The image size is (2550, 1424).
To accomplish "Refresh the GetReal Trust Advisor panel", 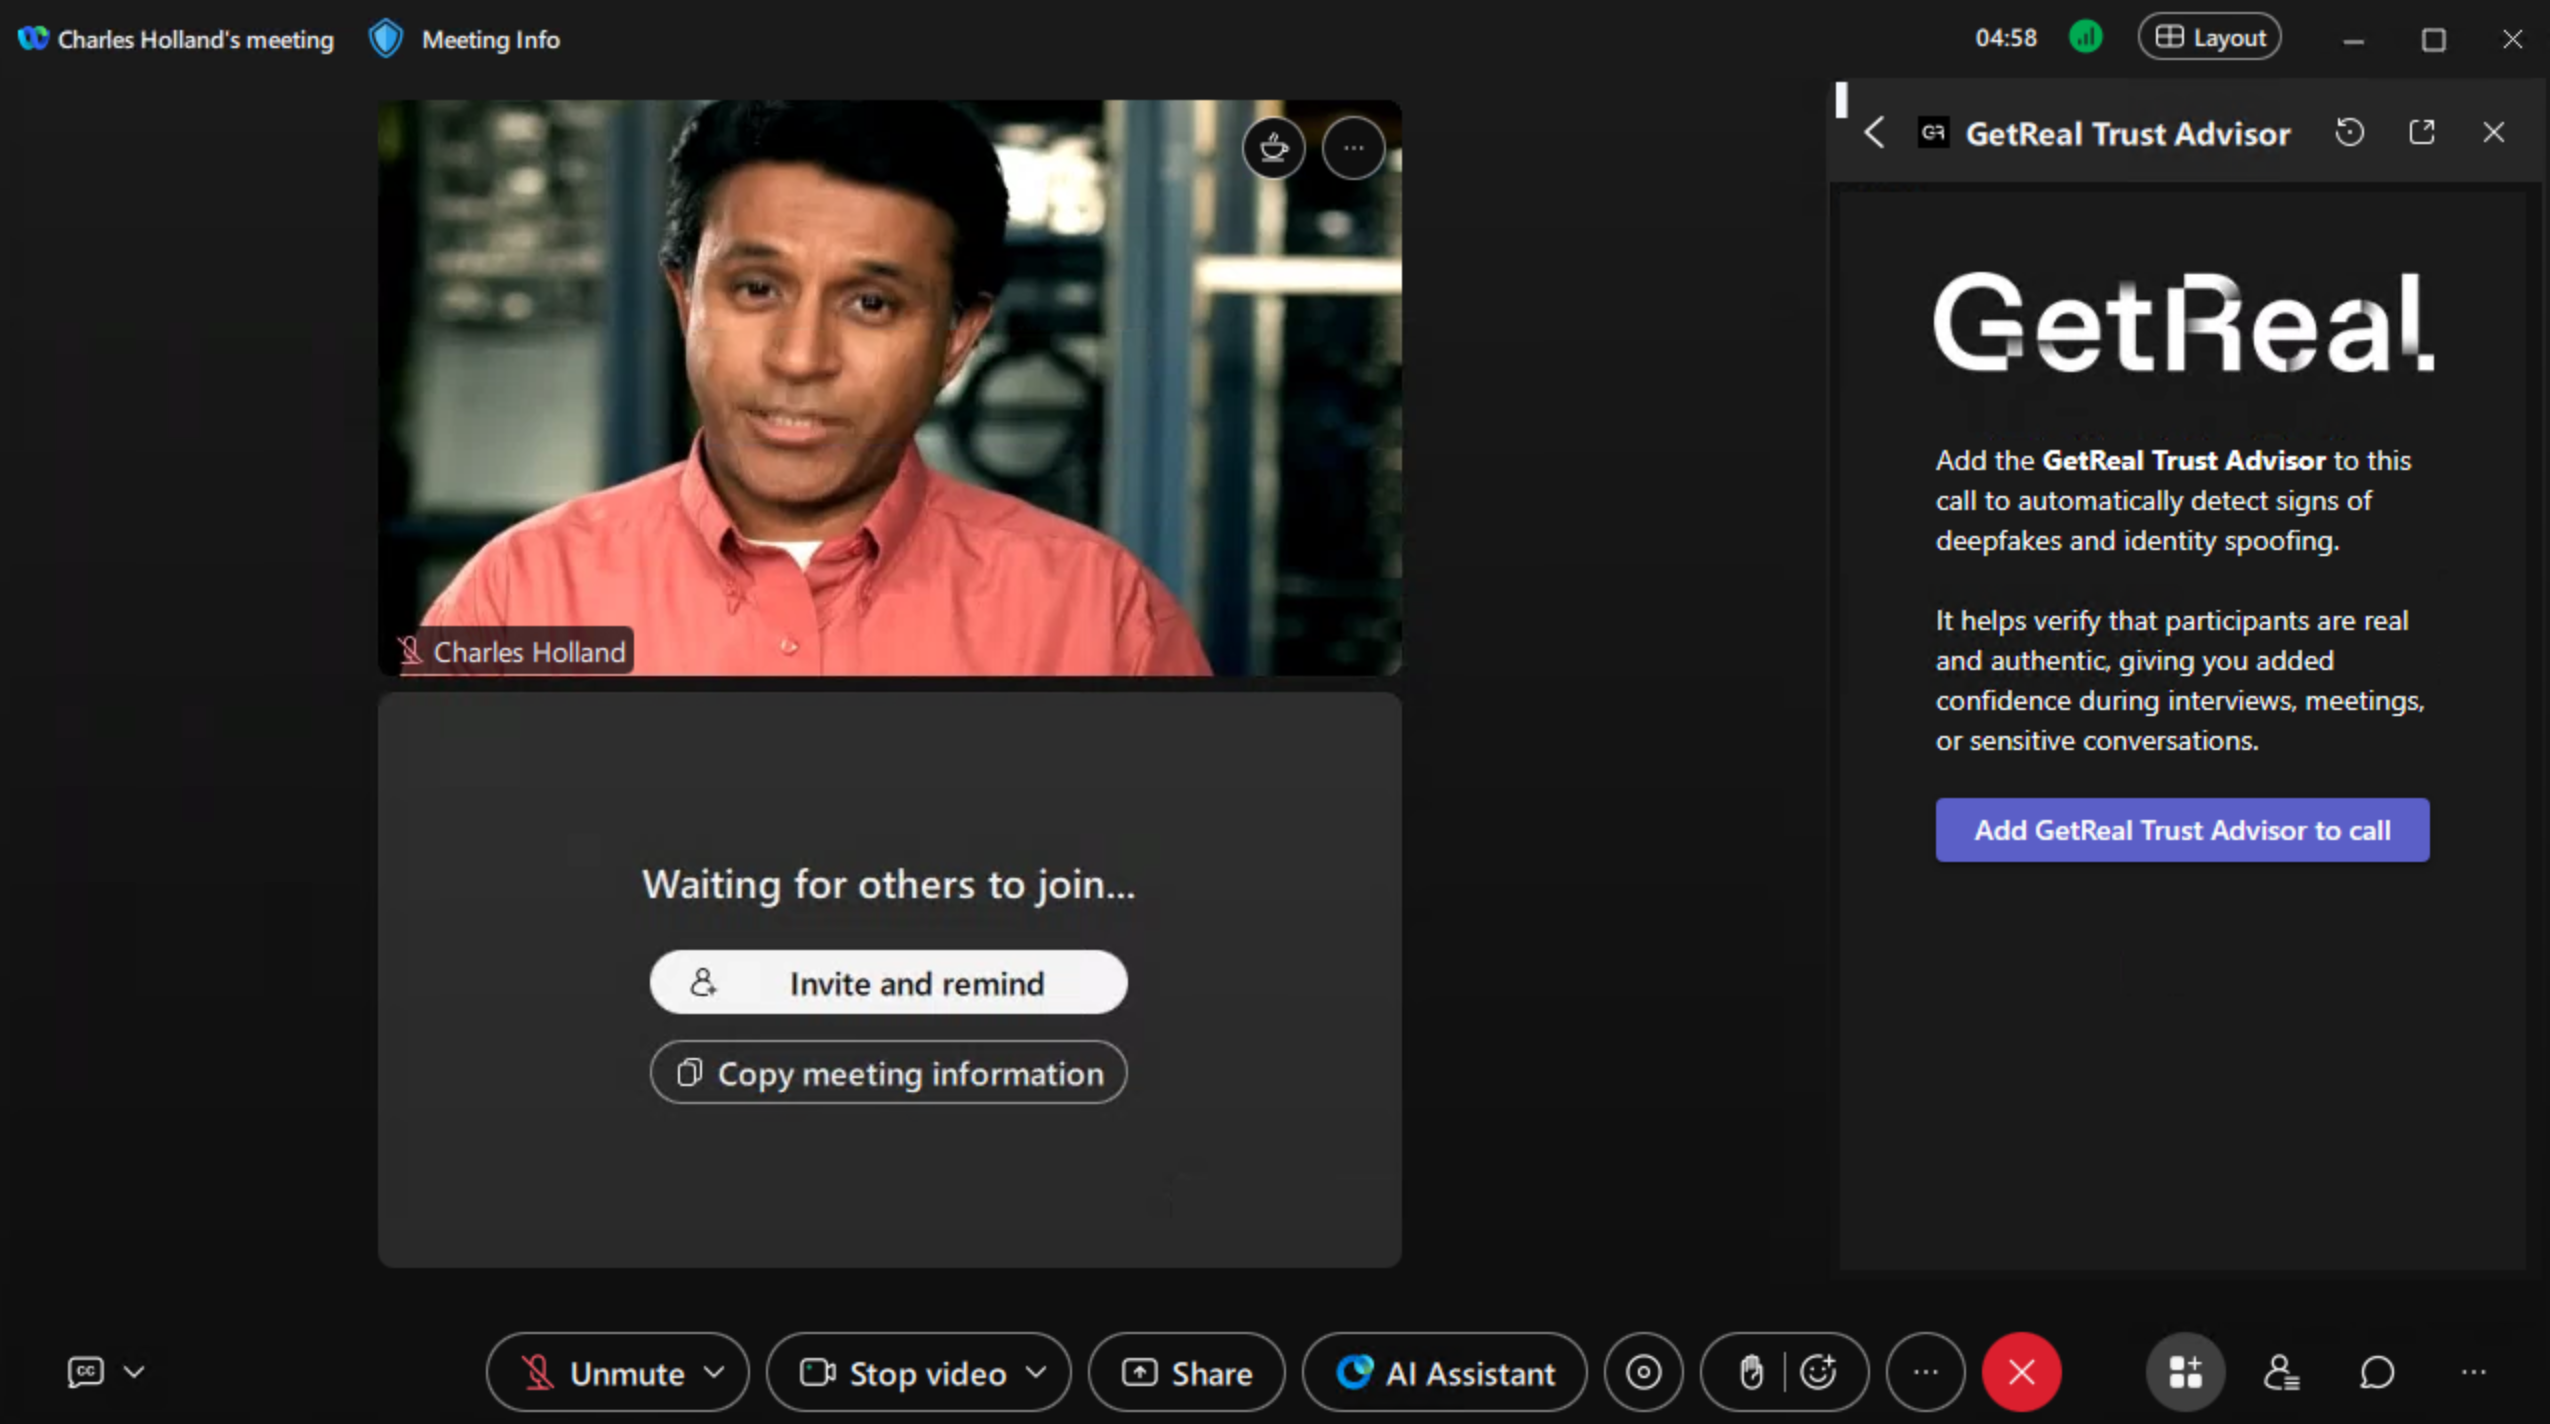I will [x=2349, y=132].
